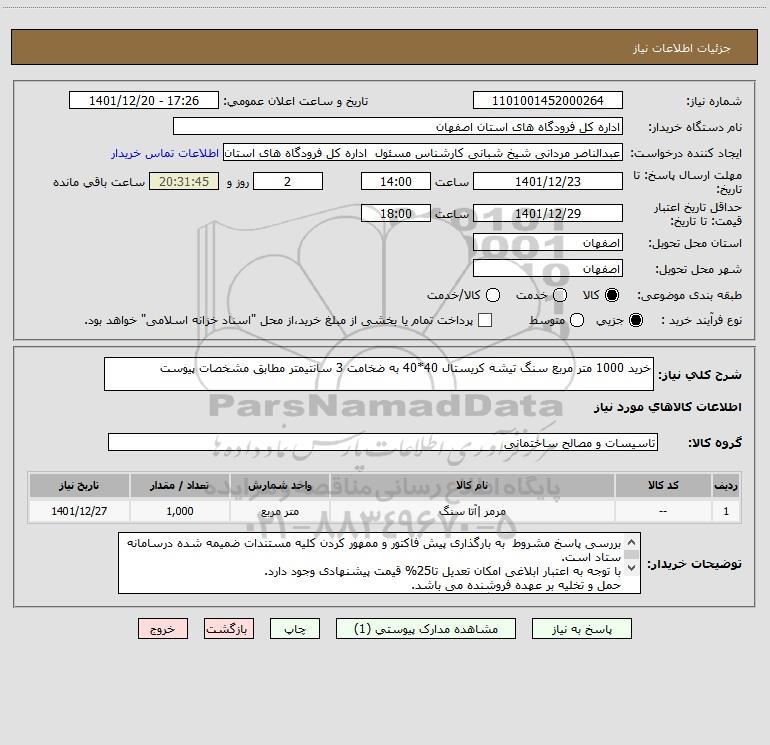Image resolution: width=770 pixels, height=745 pixels.
Task: Click the بازگشت back button
Action: tap(229, 629)
